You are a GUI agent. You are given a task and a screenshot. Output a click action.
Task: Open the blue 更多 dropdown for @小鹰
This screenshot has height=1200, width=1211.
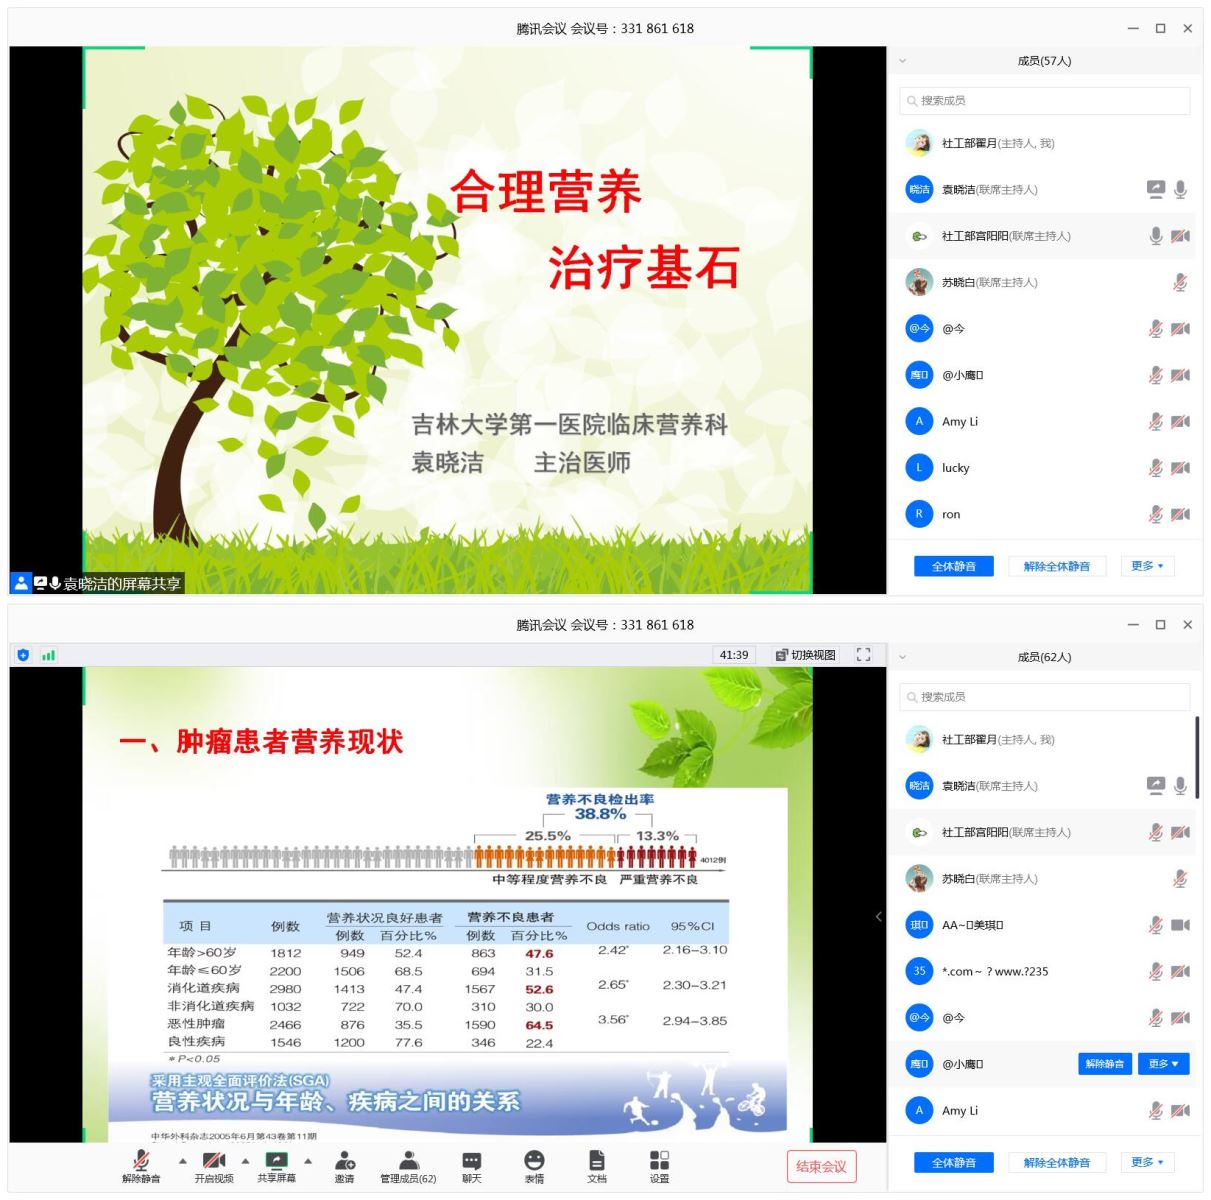click(x=1163, y=1064)
